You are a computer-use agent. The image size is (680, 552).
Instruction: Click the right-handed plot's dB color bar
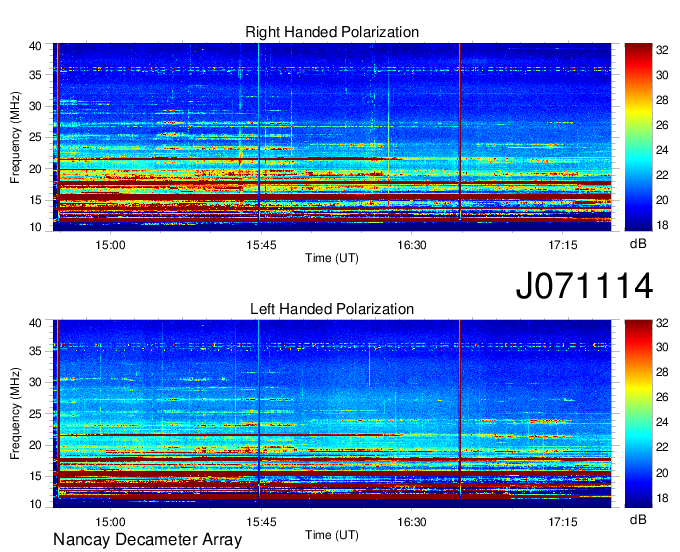(x=638, y=137)
